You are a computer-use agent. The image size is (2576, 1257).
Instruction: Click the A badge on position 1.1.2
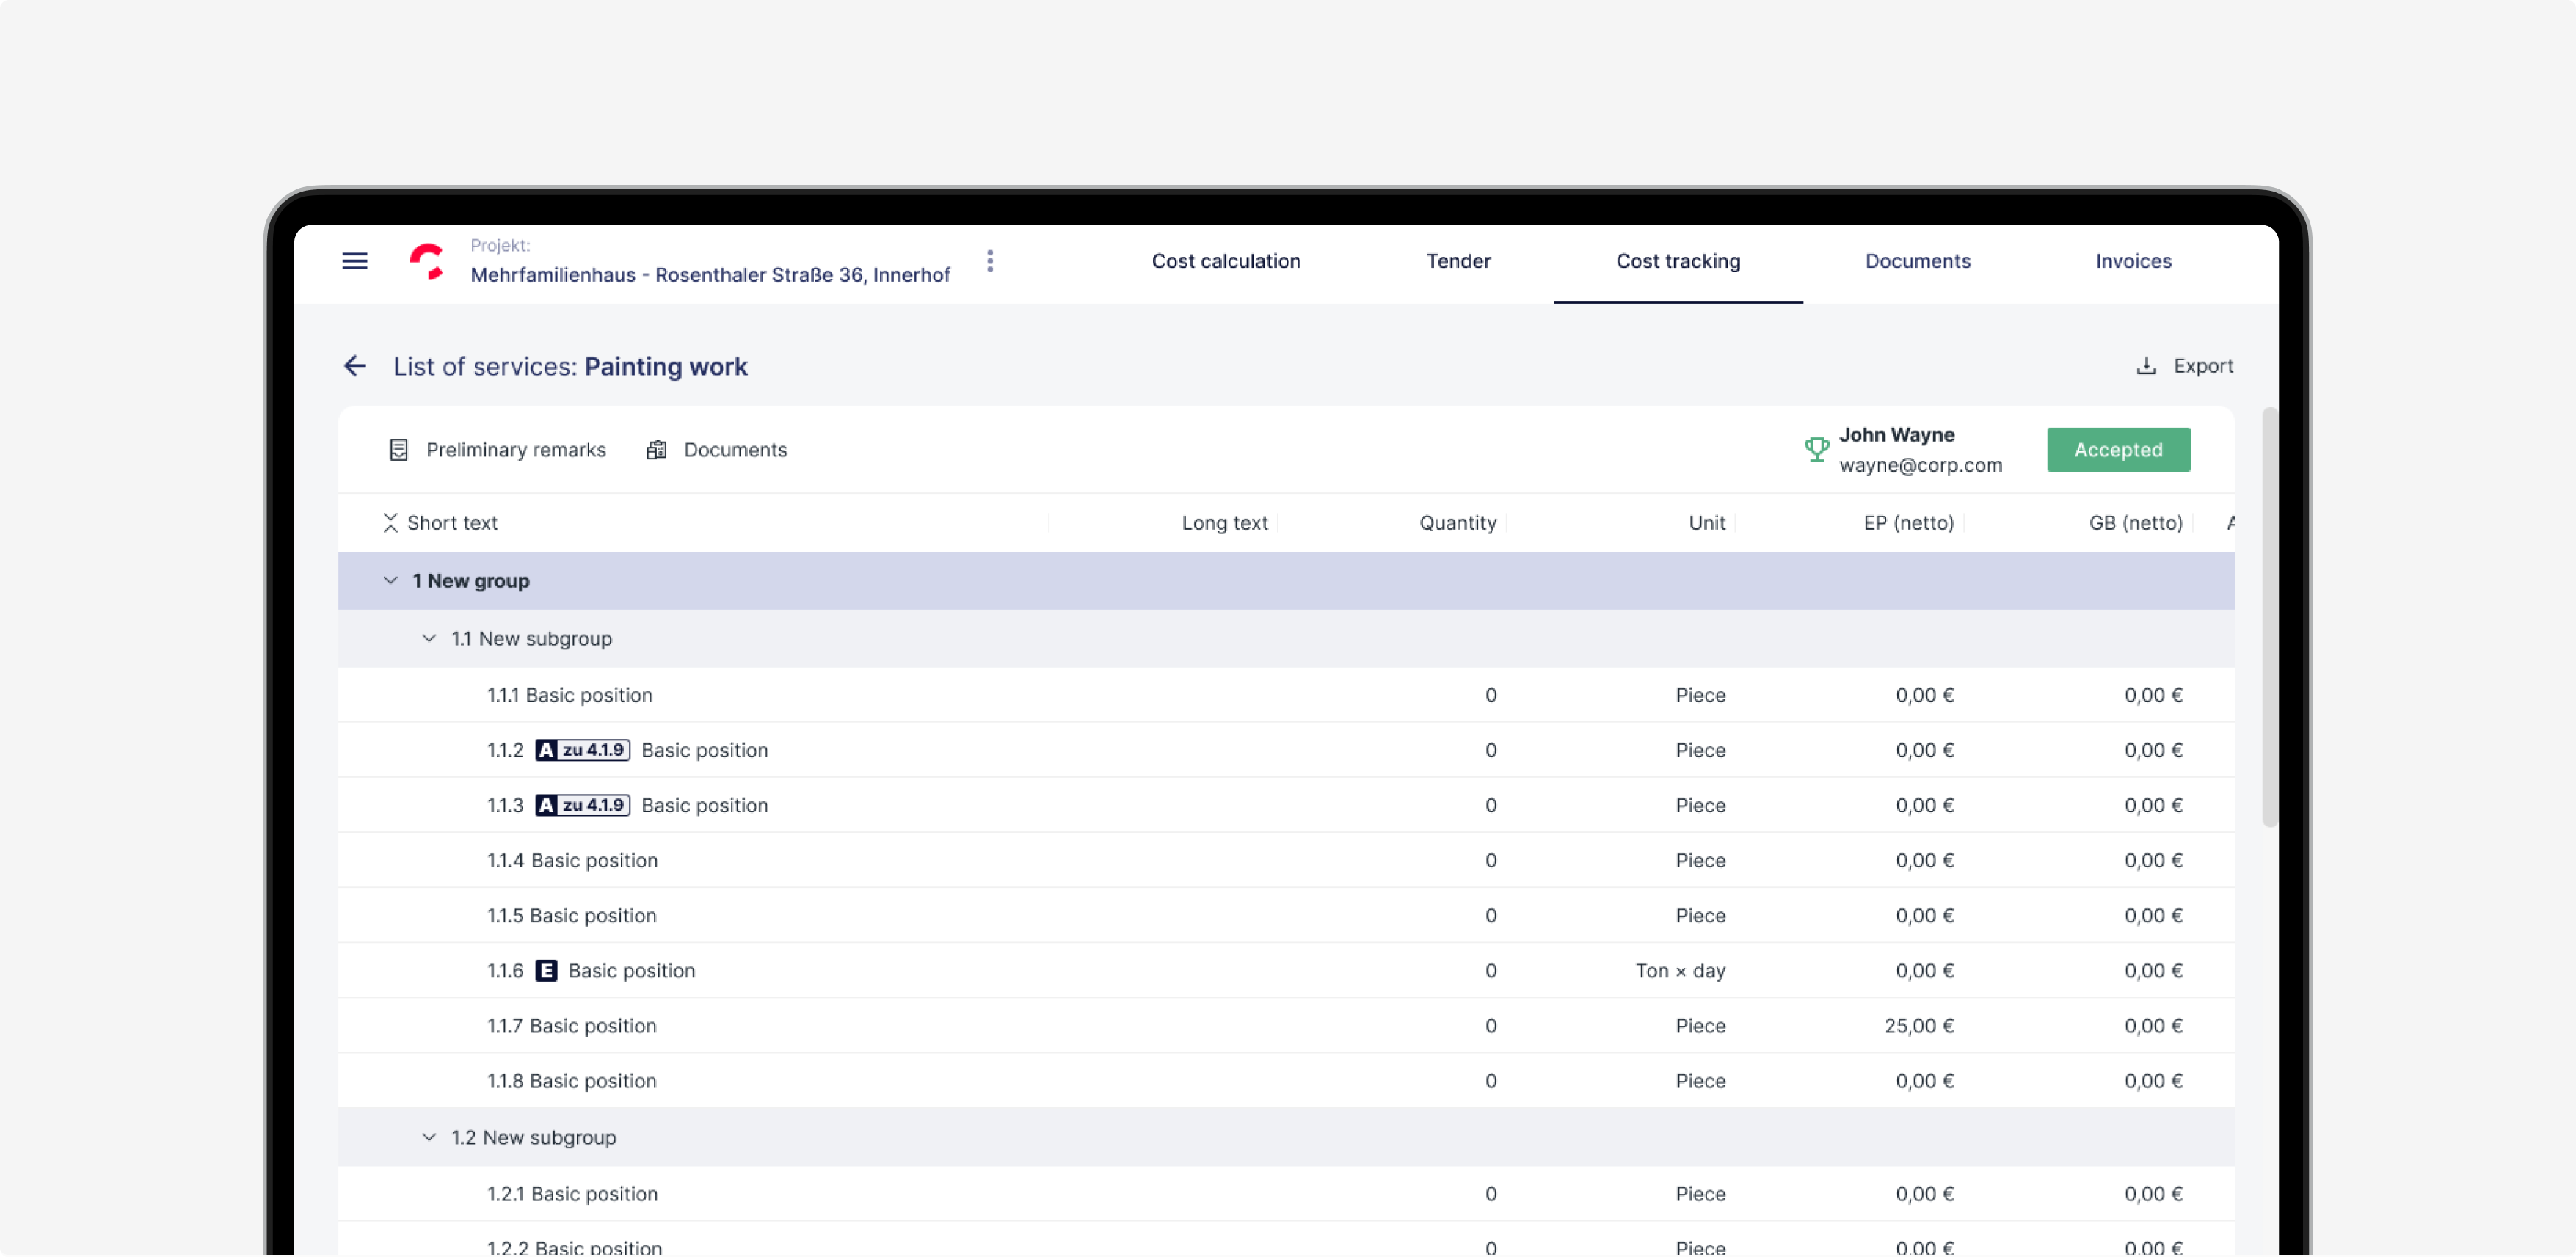pyautogui.click(x=546, y=750)
